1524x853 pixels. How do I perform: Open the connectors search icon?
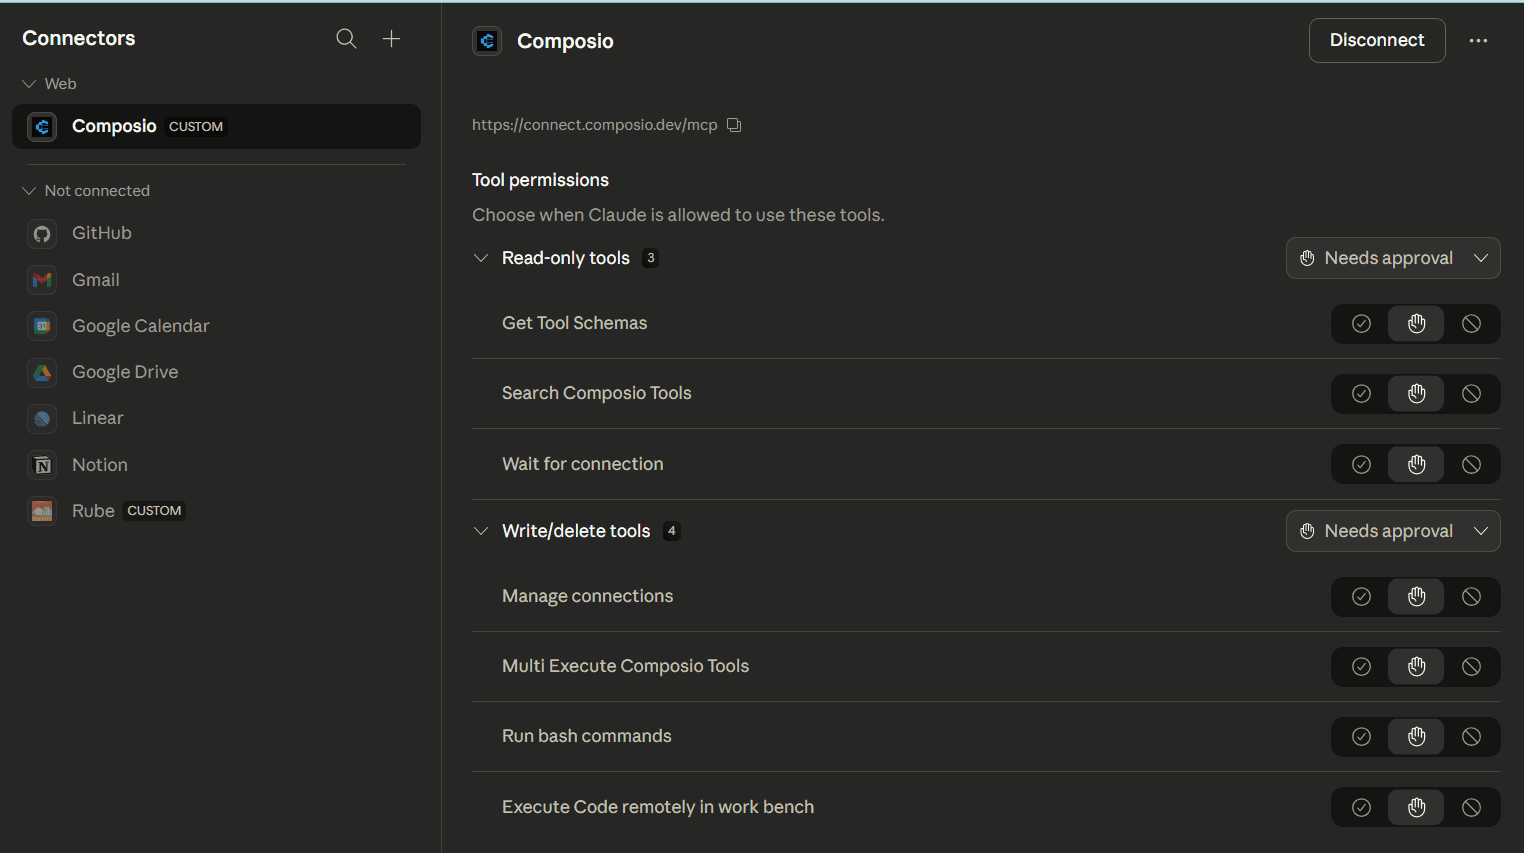(346, 39)
